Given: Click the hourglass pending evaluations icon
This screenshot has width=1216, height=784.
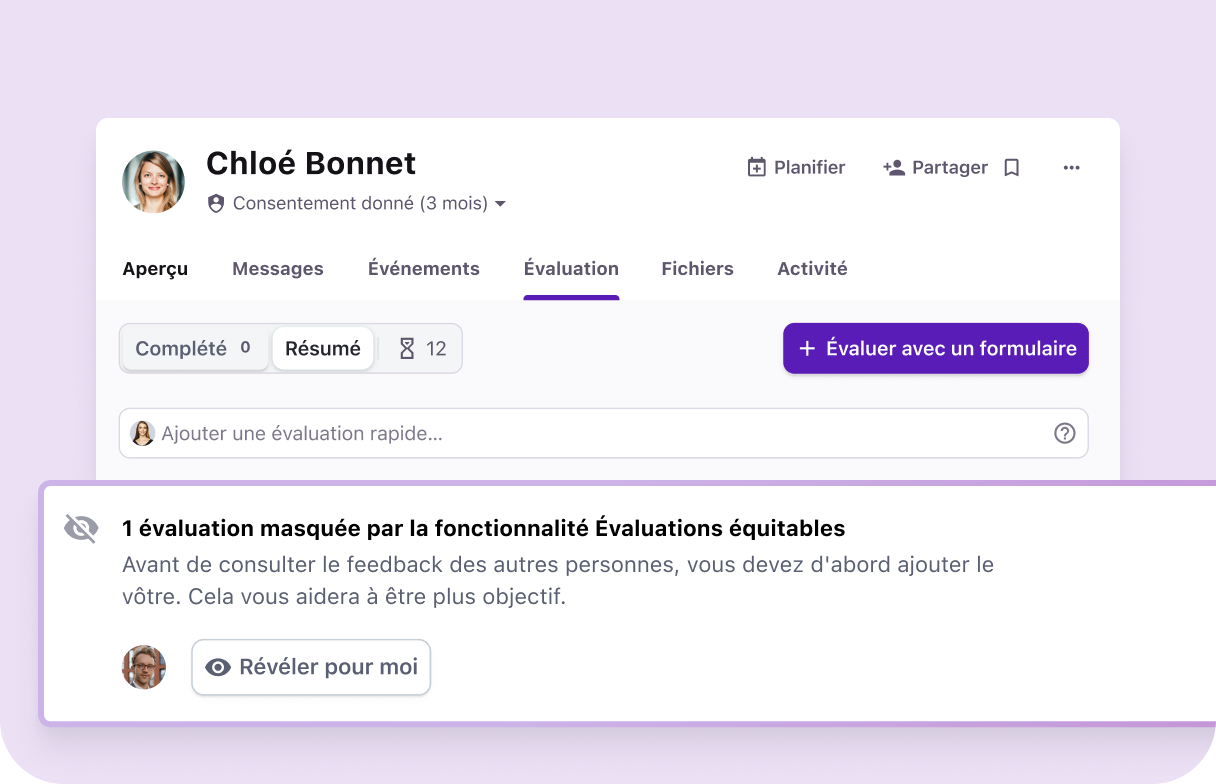Looking at the screenshot, I should pyautogui.click(x=407, y=349).
